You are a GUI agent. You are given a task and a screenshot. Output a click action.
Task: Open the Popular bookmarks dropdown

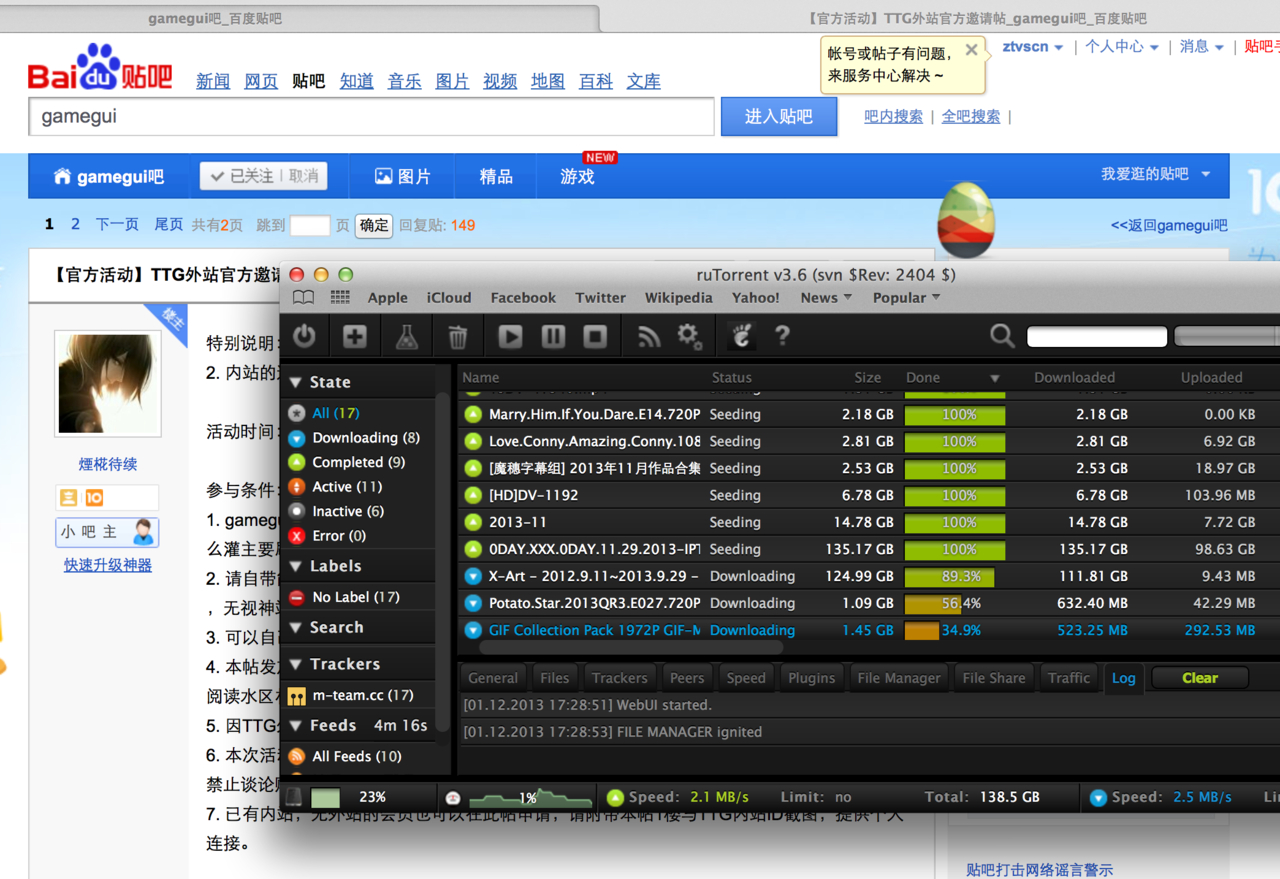coord(906,298)
